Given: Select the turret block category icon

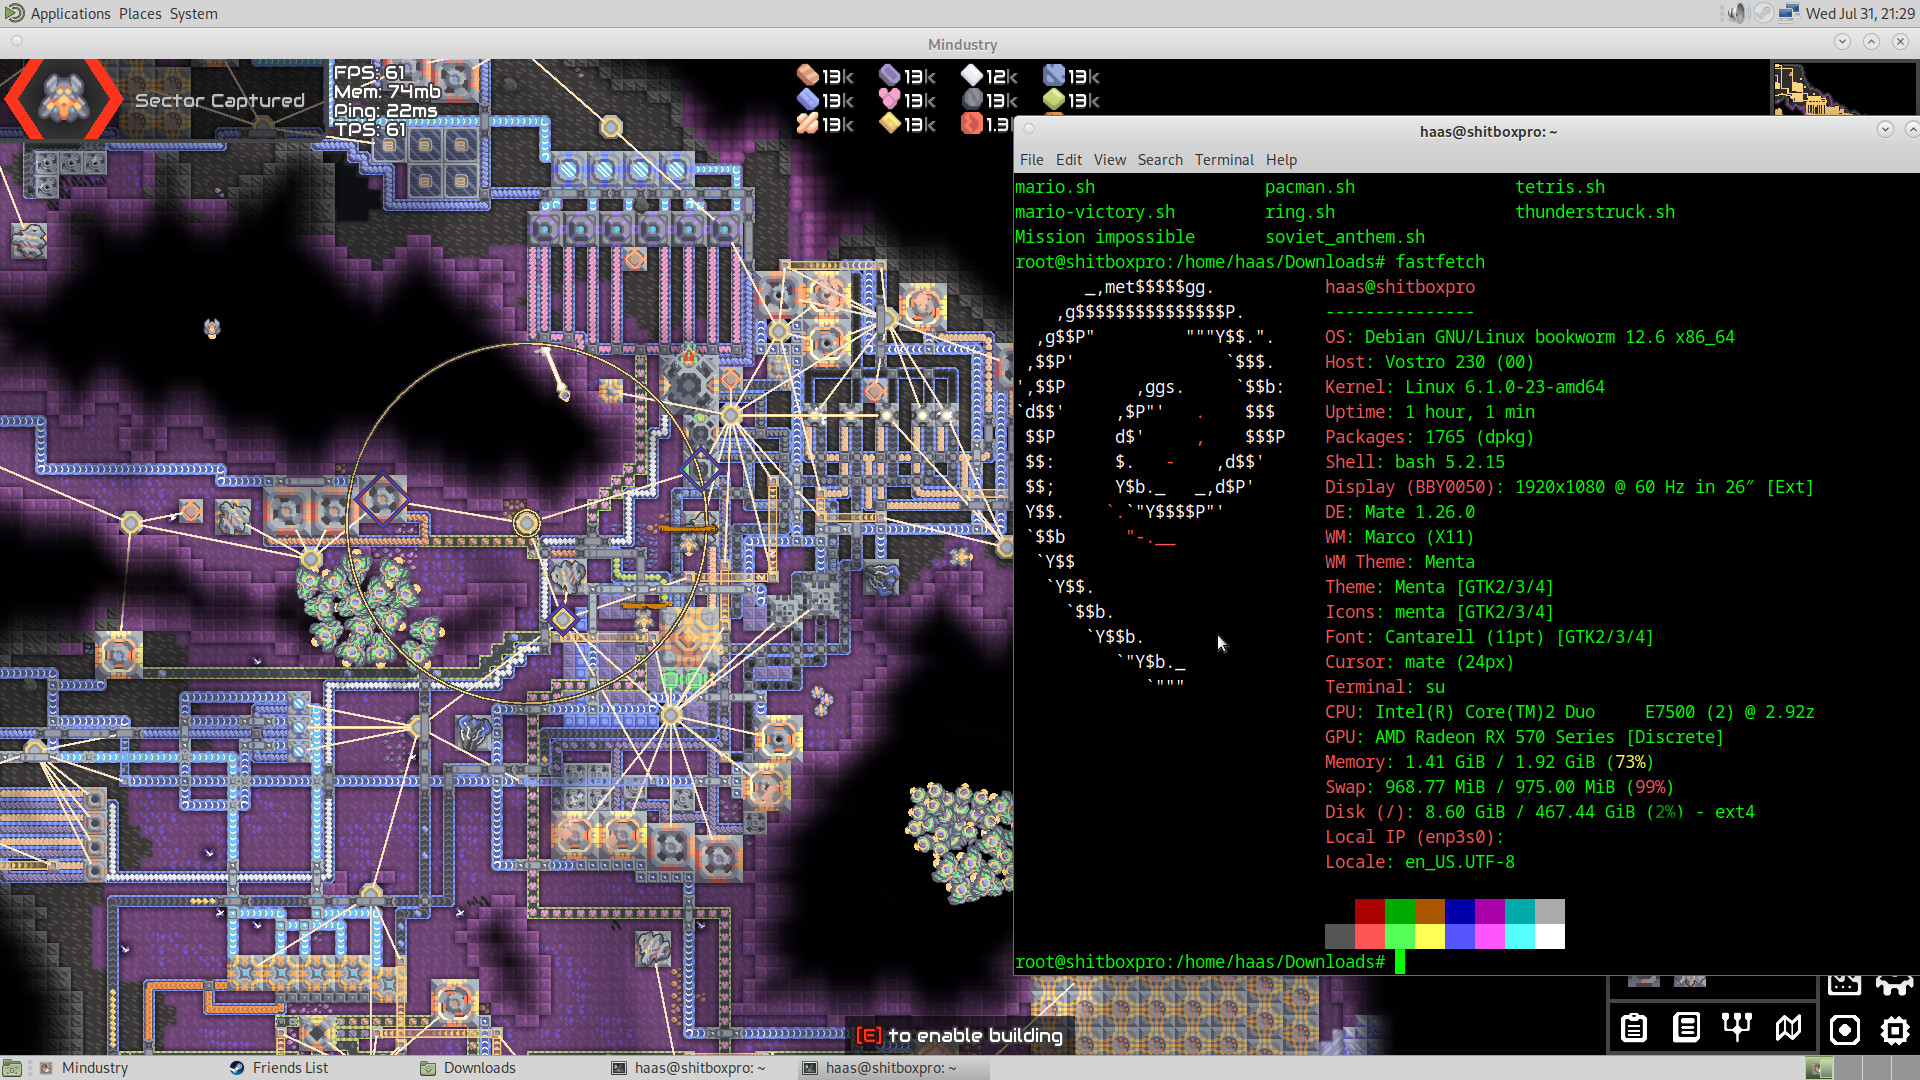Looking at the screenshot, I should (x=1845, y=1030).
